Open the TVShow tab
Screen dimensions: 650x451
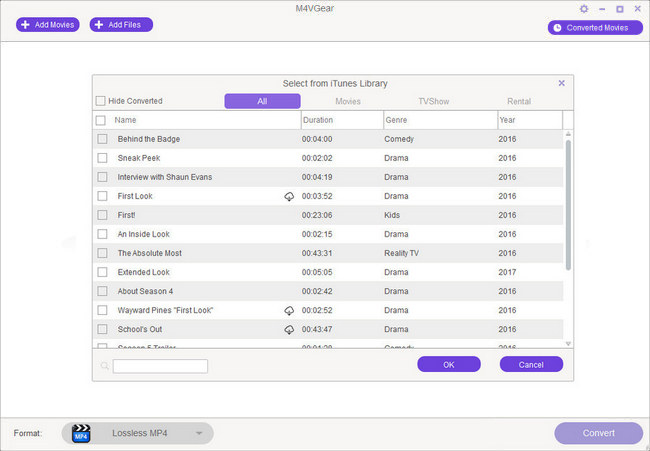[x=434, y=101]
